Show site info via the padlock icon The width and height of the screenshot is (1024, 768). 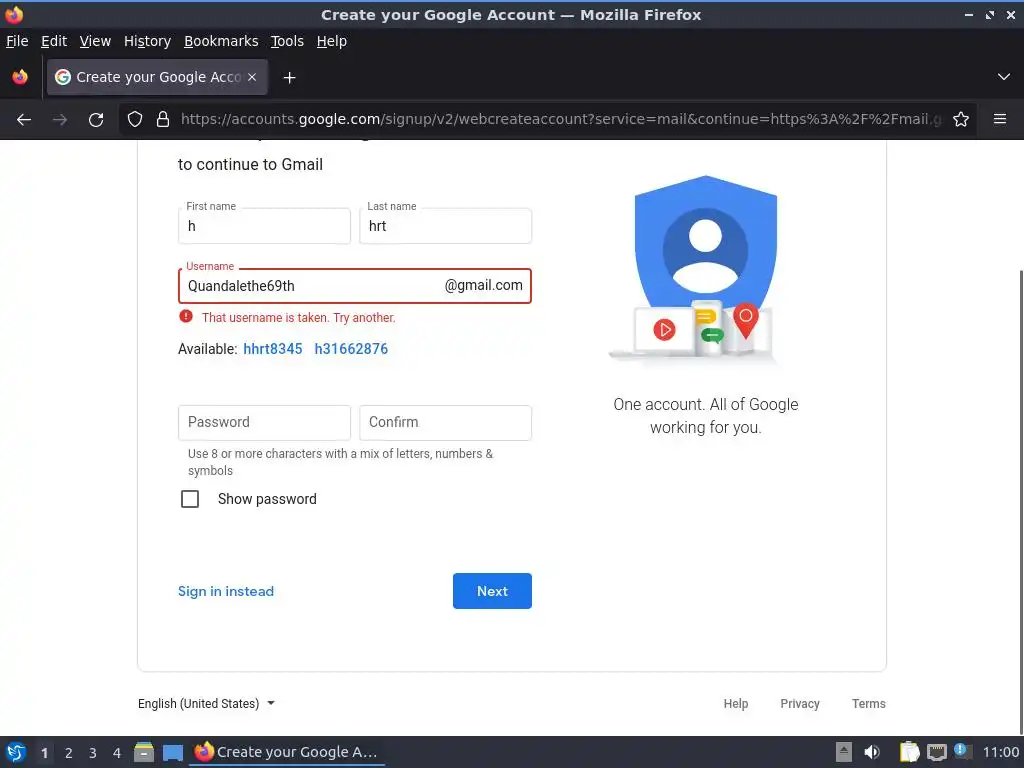coord(163,120)
